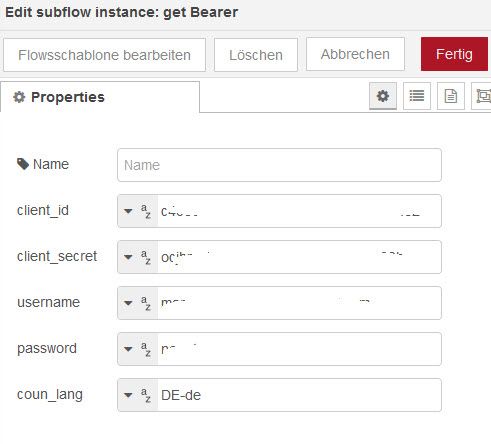Click the string type icon for client_id
The height and width of the screenshot is (444, 491).
[x=146, y=211]
